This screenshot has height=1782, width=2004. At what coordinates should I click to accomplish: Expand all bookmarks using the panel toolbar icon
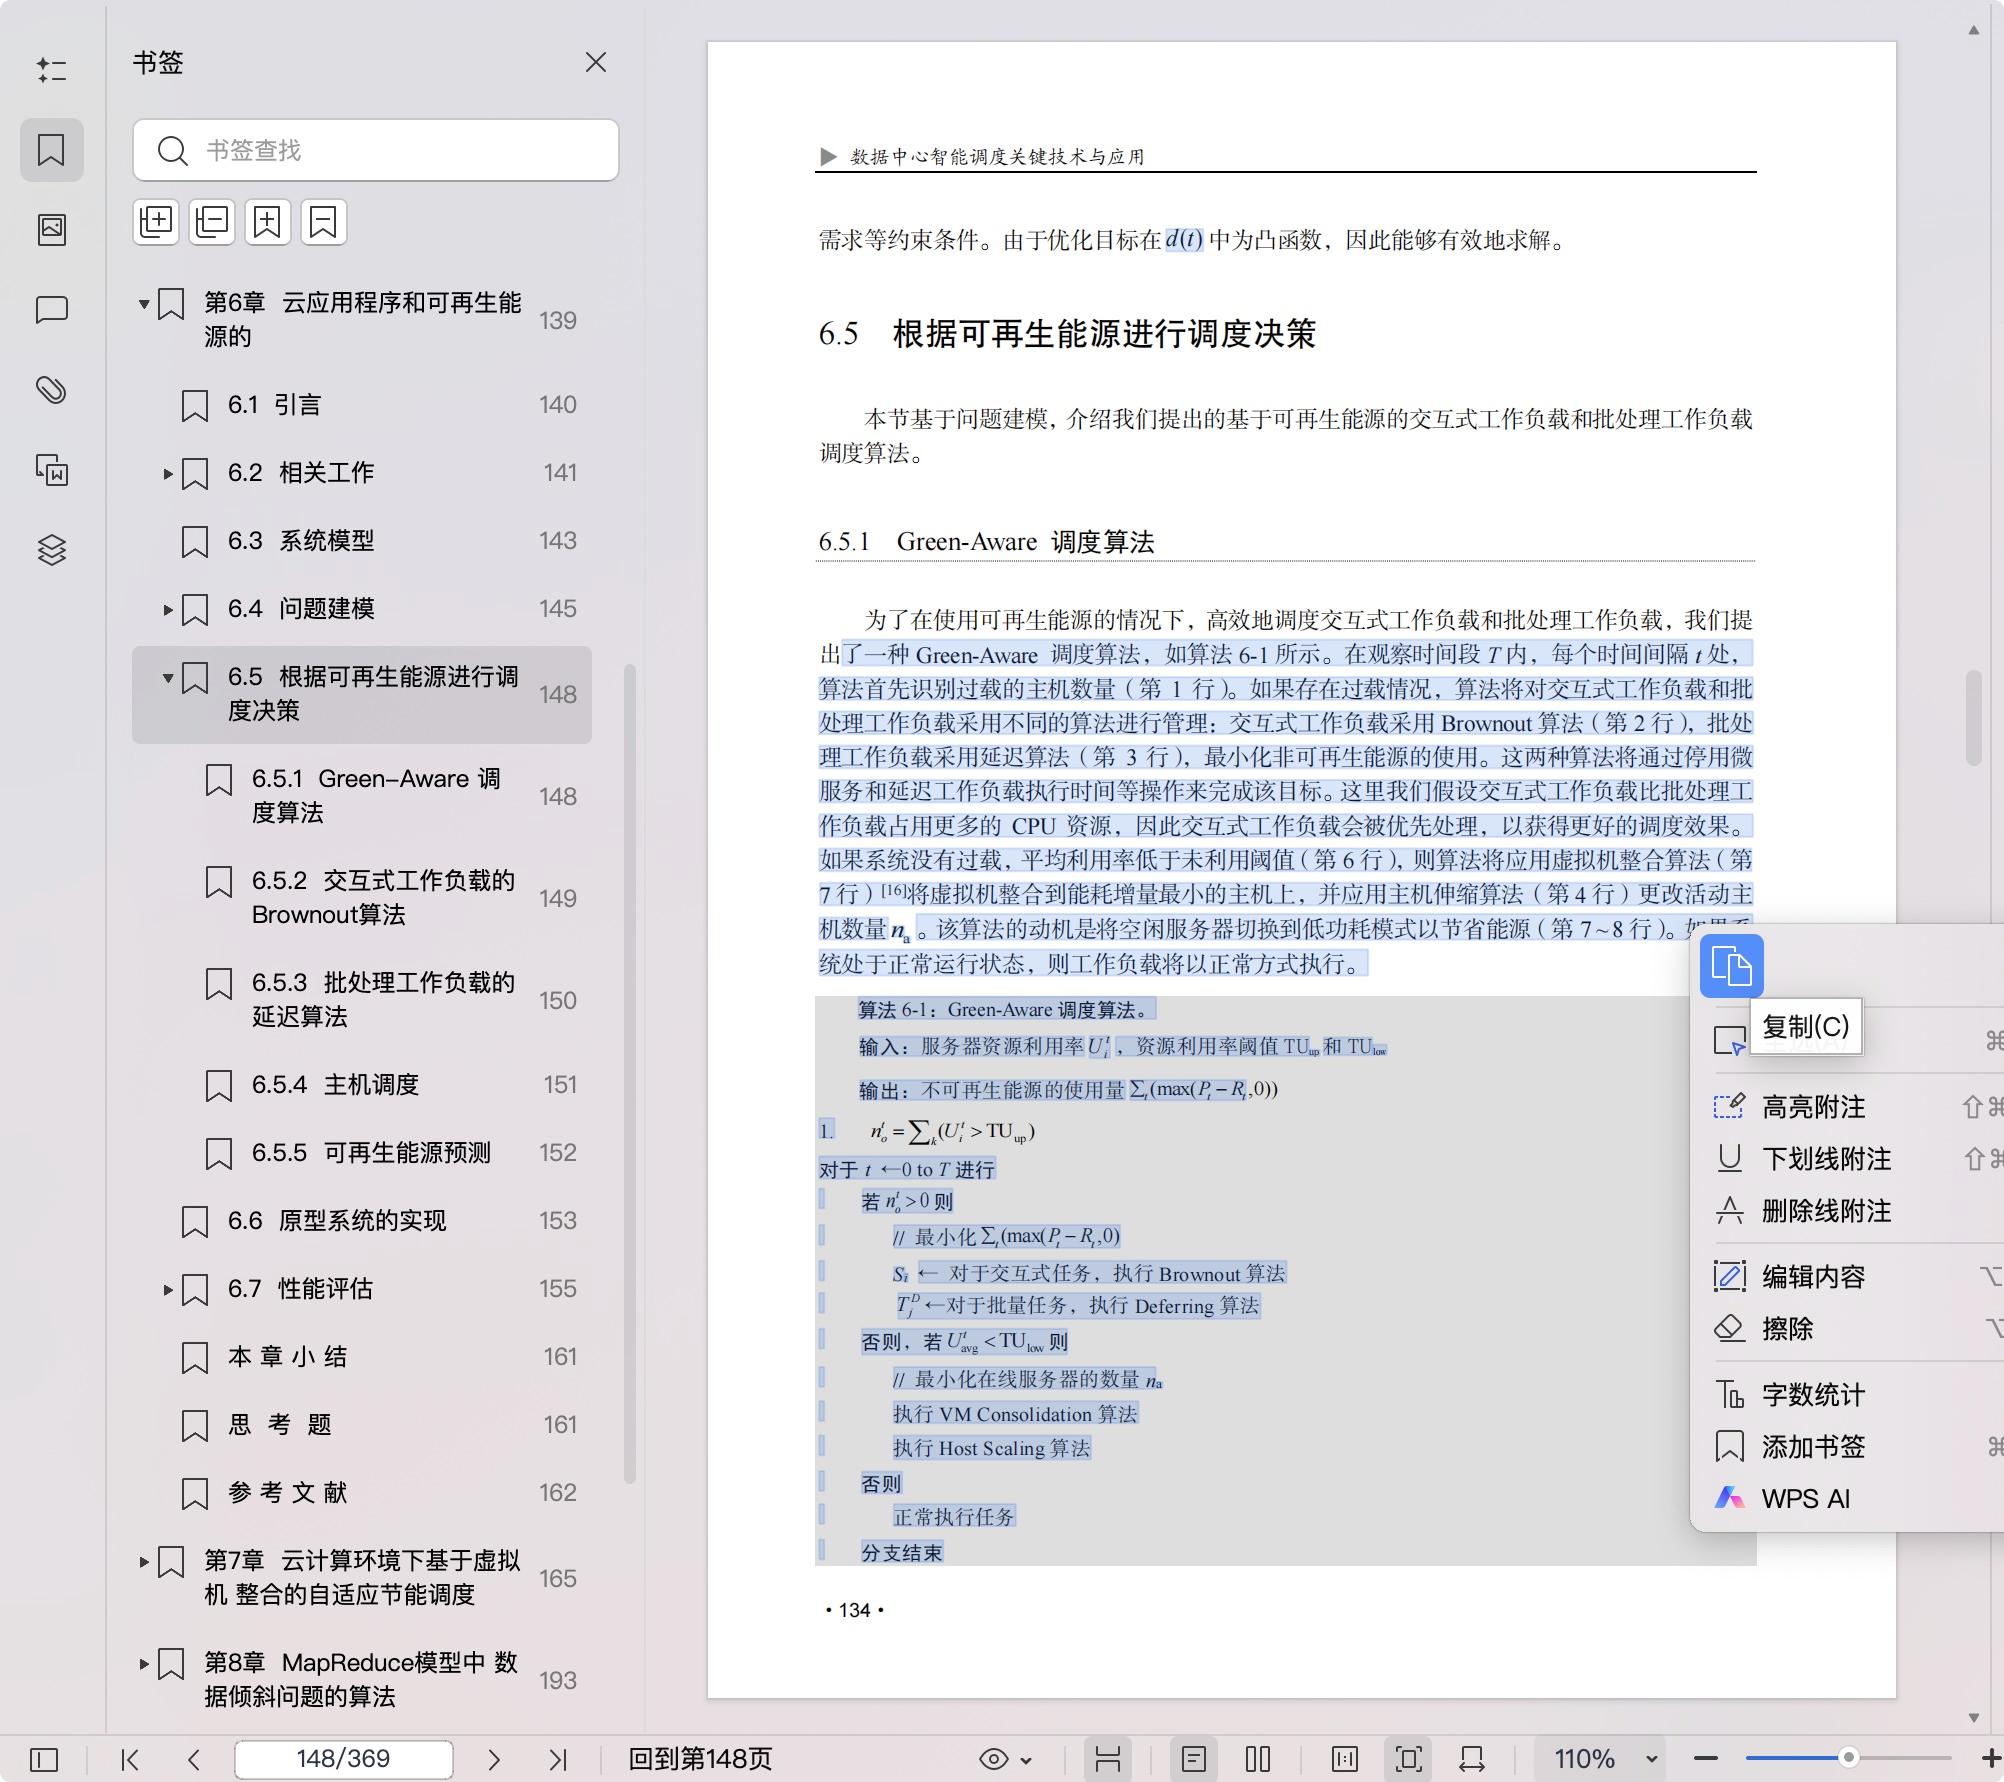[156, 221]
